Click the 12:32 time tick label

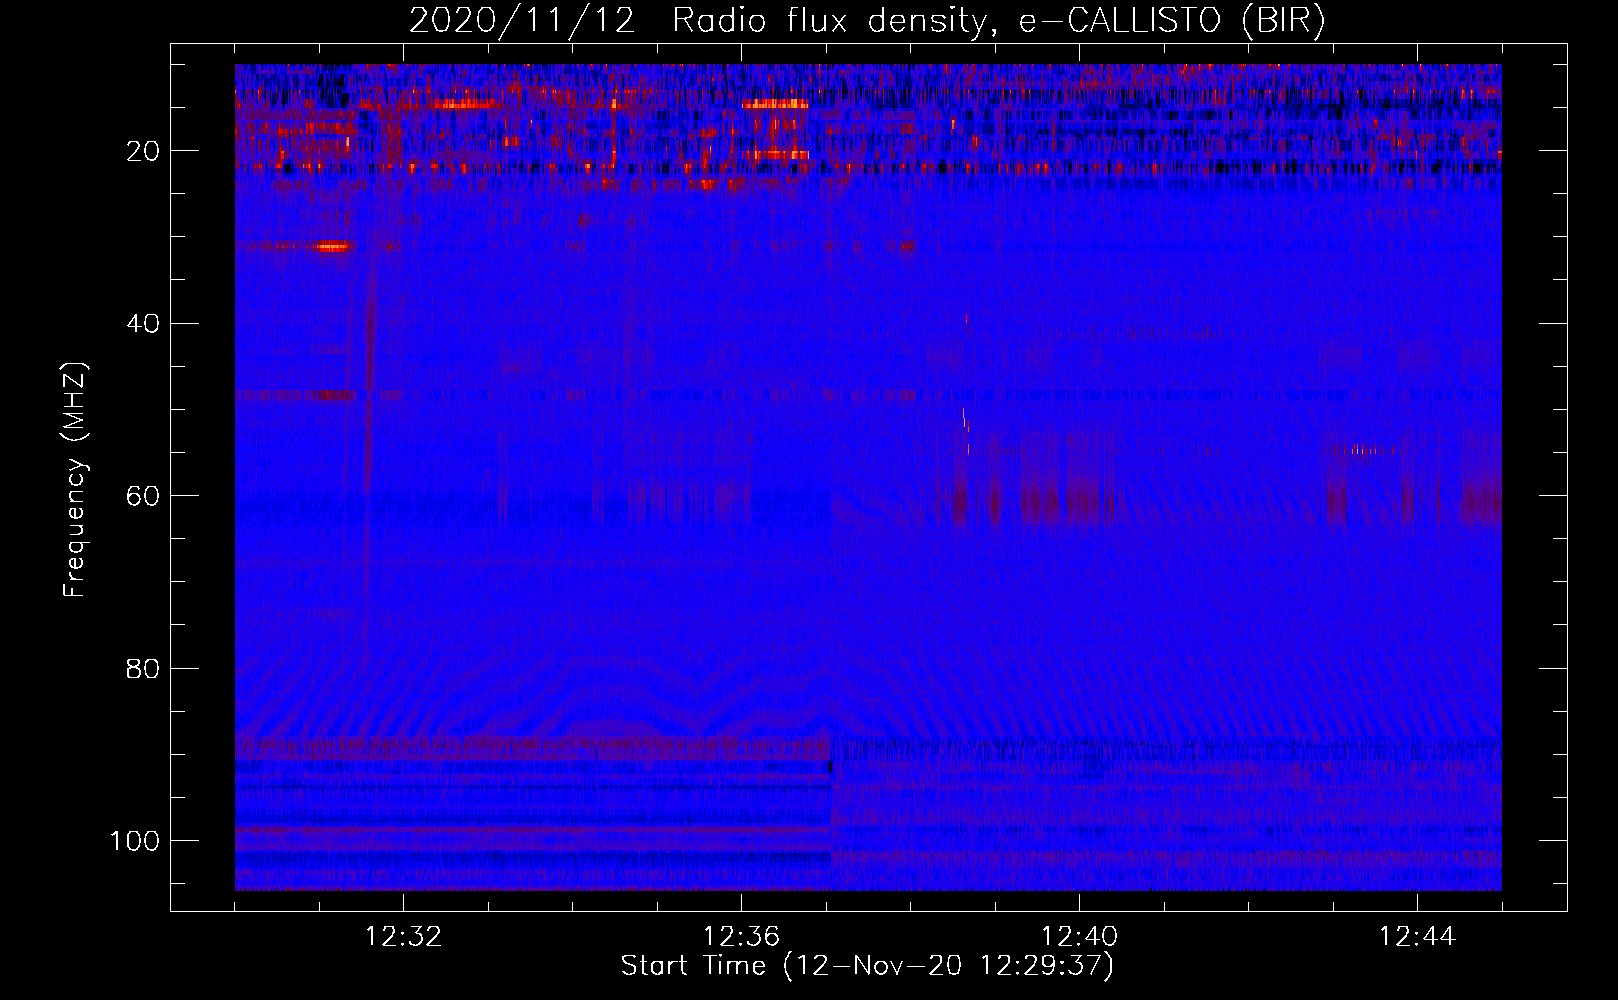click(x=403, y=937)
